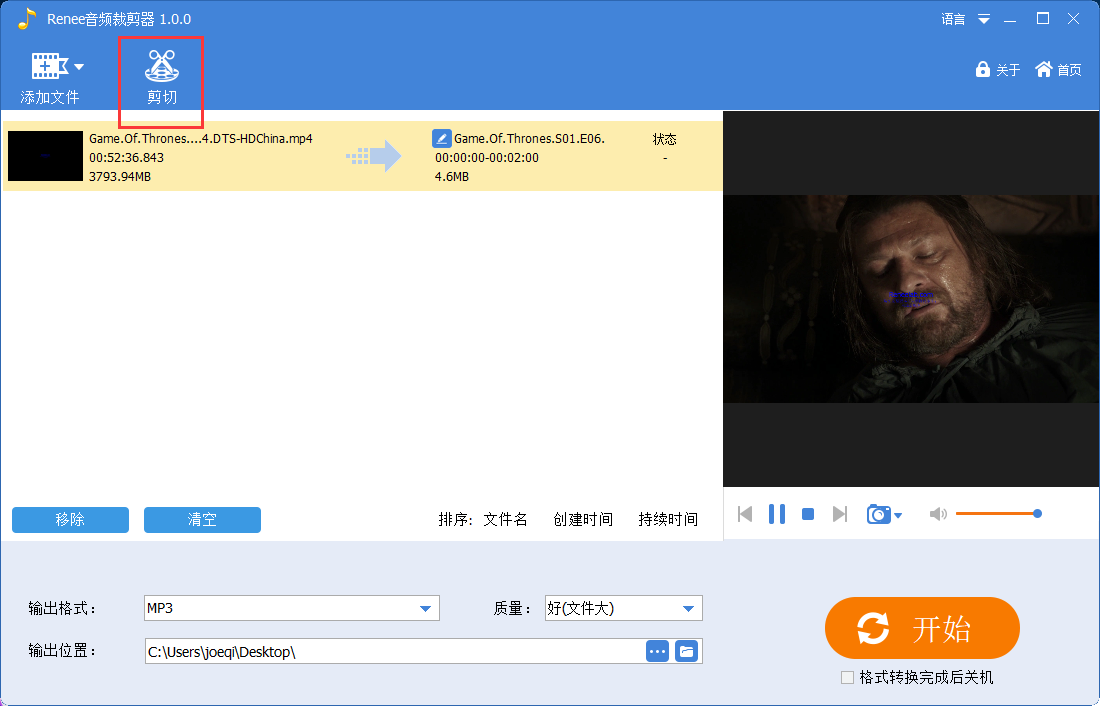Sort list by 创建时间
The height and width of the screenshot is (706, 1100).
coord(583,519)
